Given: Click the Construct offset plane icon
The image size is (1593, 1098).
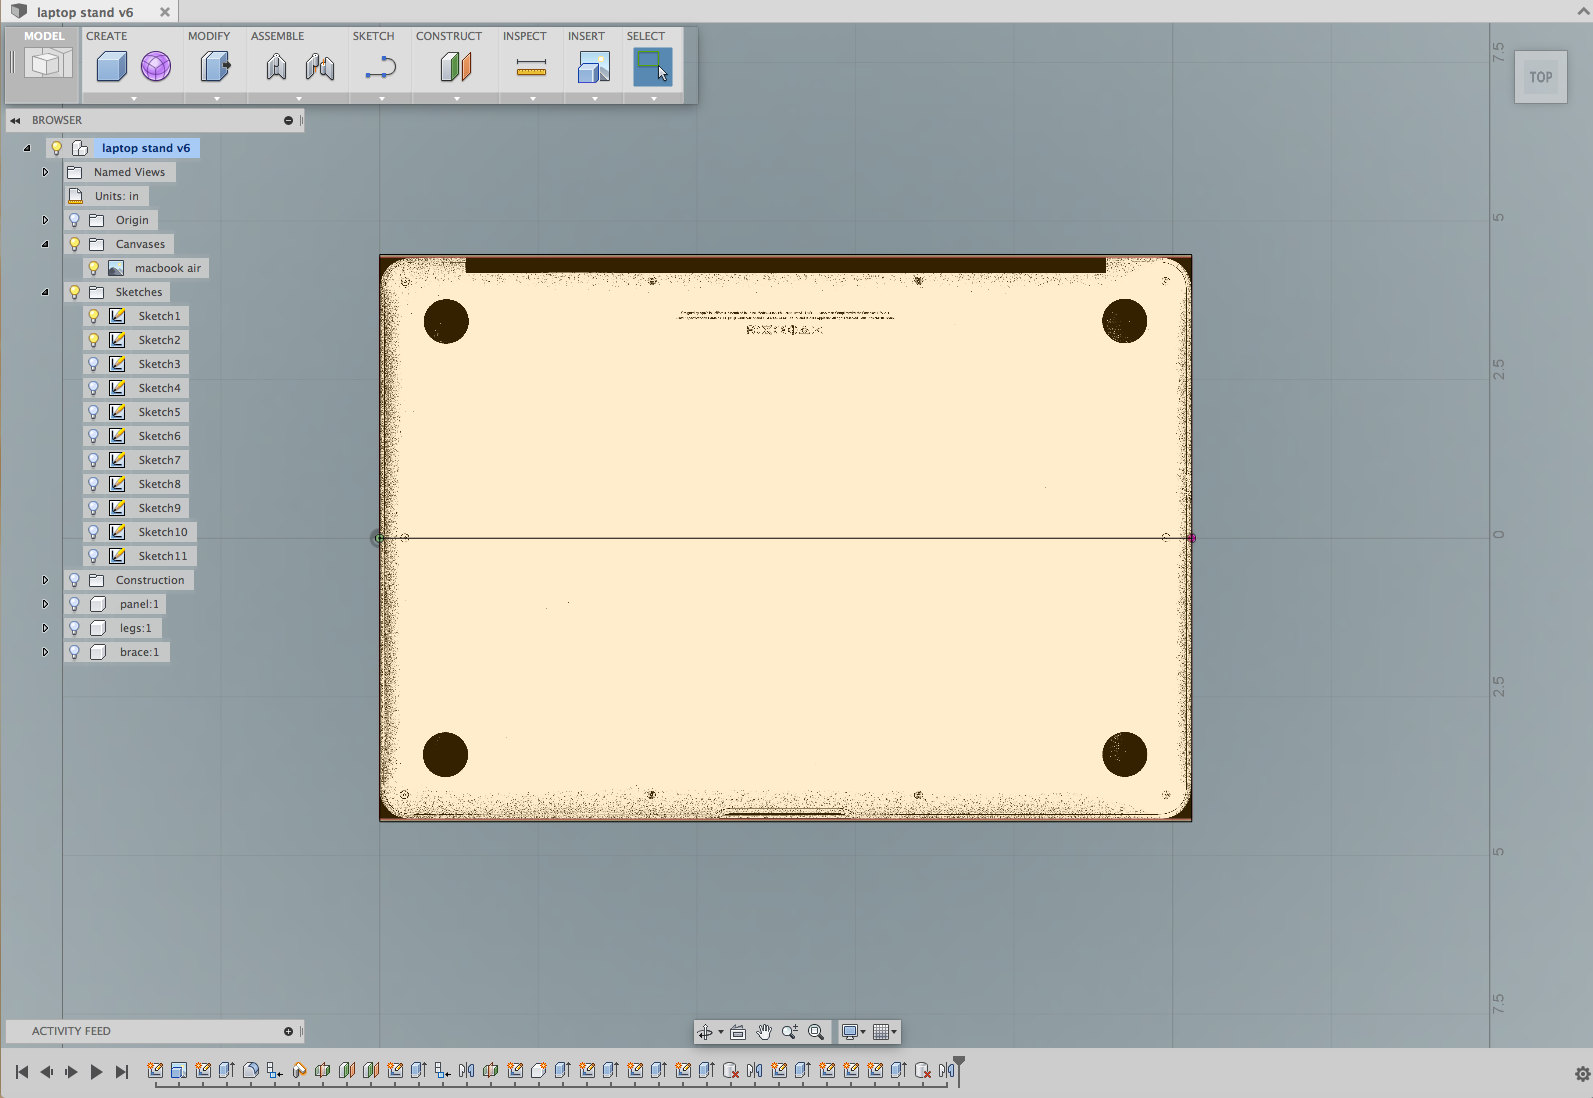Looking at the screenshot, I should 455,67.
